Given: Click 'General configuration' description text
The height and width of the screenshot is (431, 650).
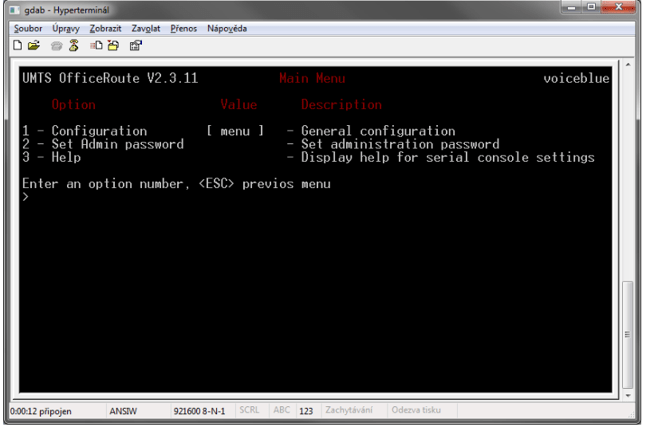Looking at the screenshot, I should point(378,131).
